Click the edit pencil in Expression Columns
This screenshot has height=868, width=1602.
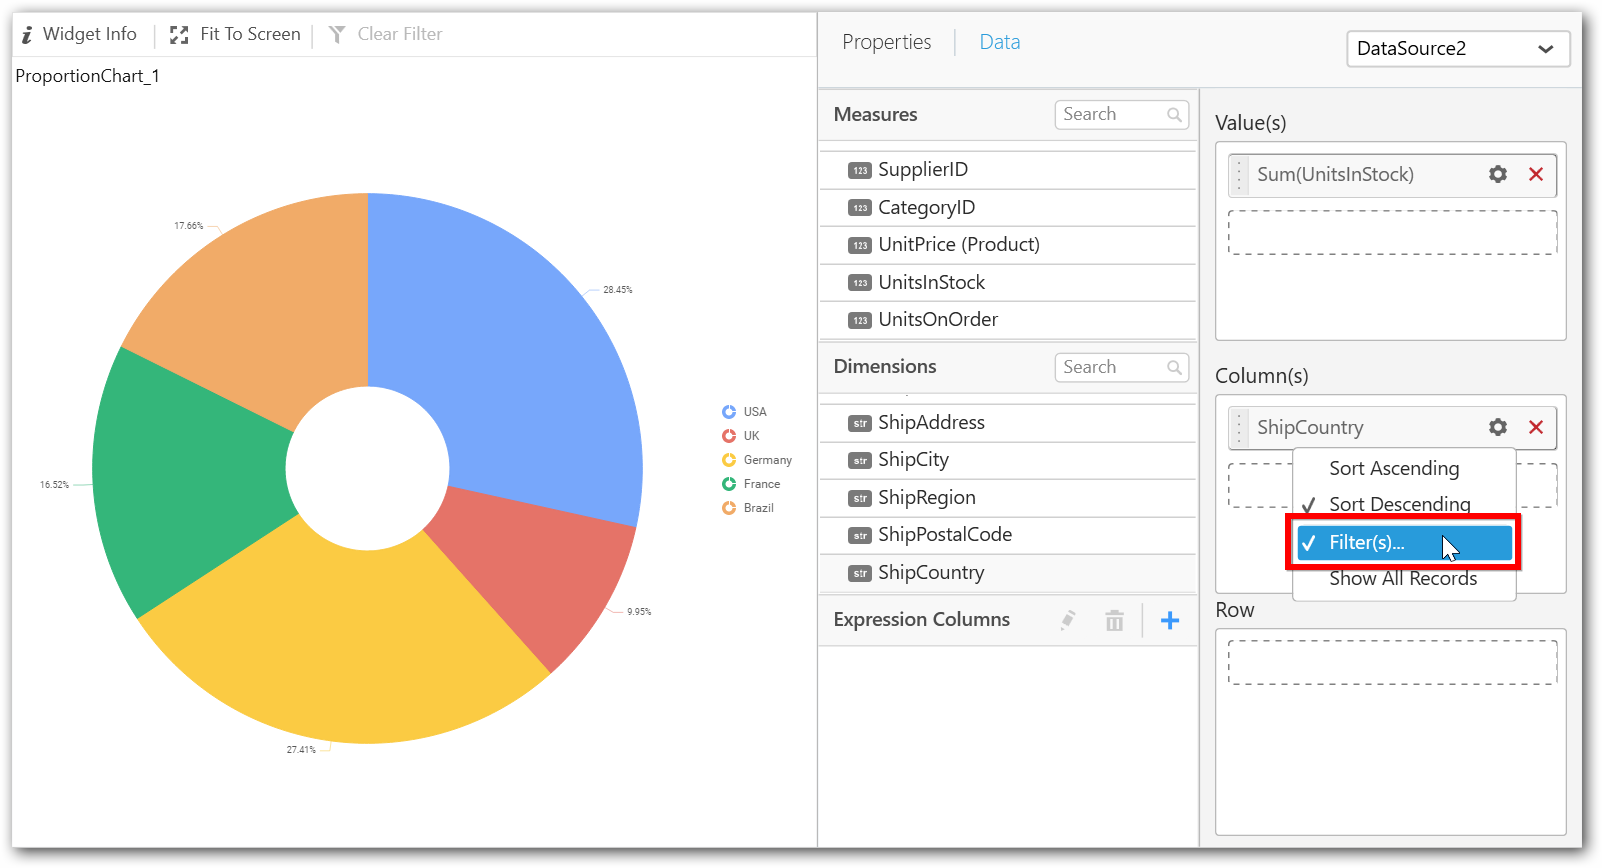point(1068,621)
